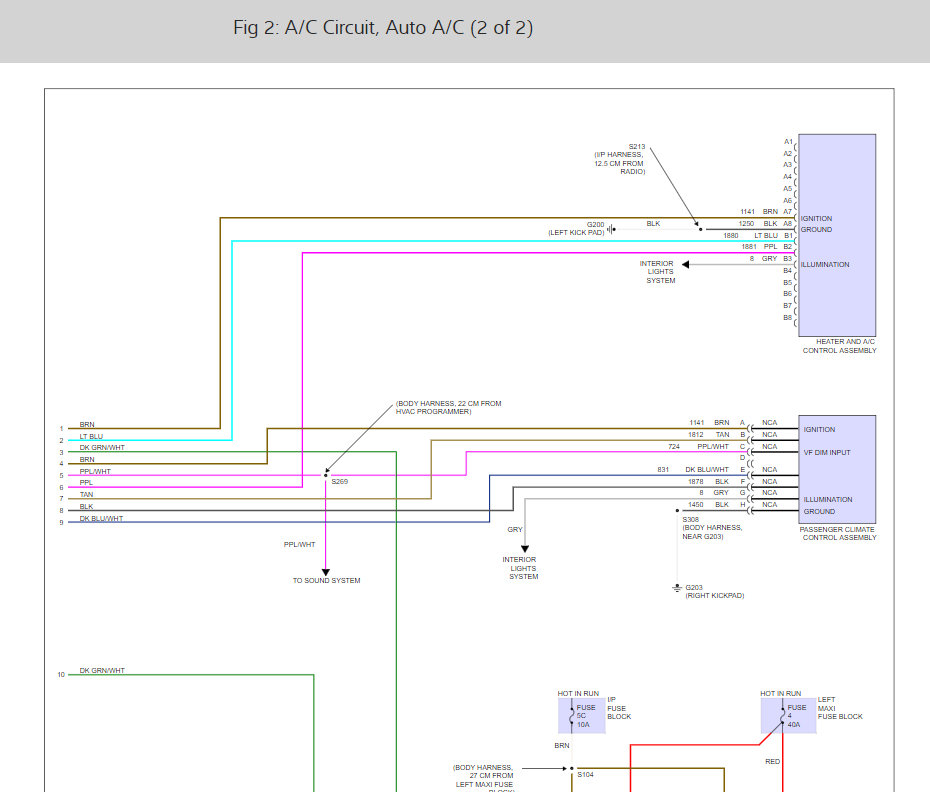Click the G200 ground symbol
The width and height of the screenshot is (930, 805).
tap(611, 229)
